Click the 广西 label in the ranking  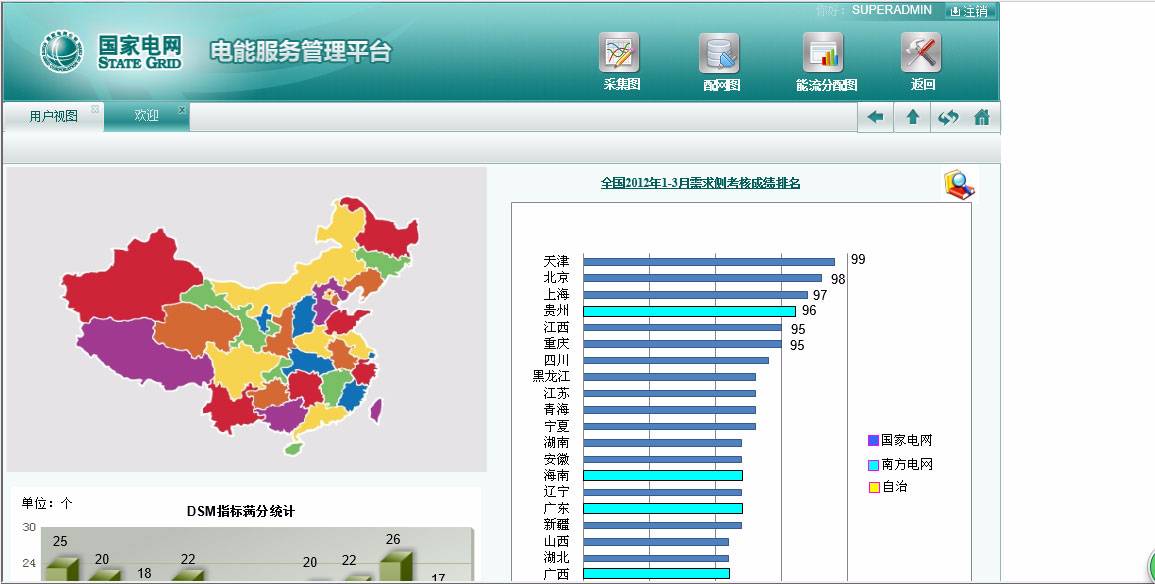(556, 574)
